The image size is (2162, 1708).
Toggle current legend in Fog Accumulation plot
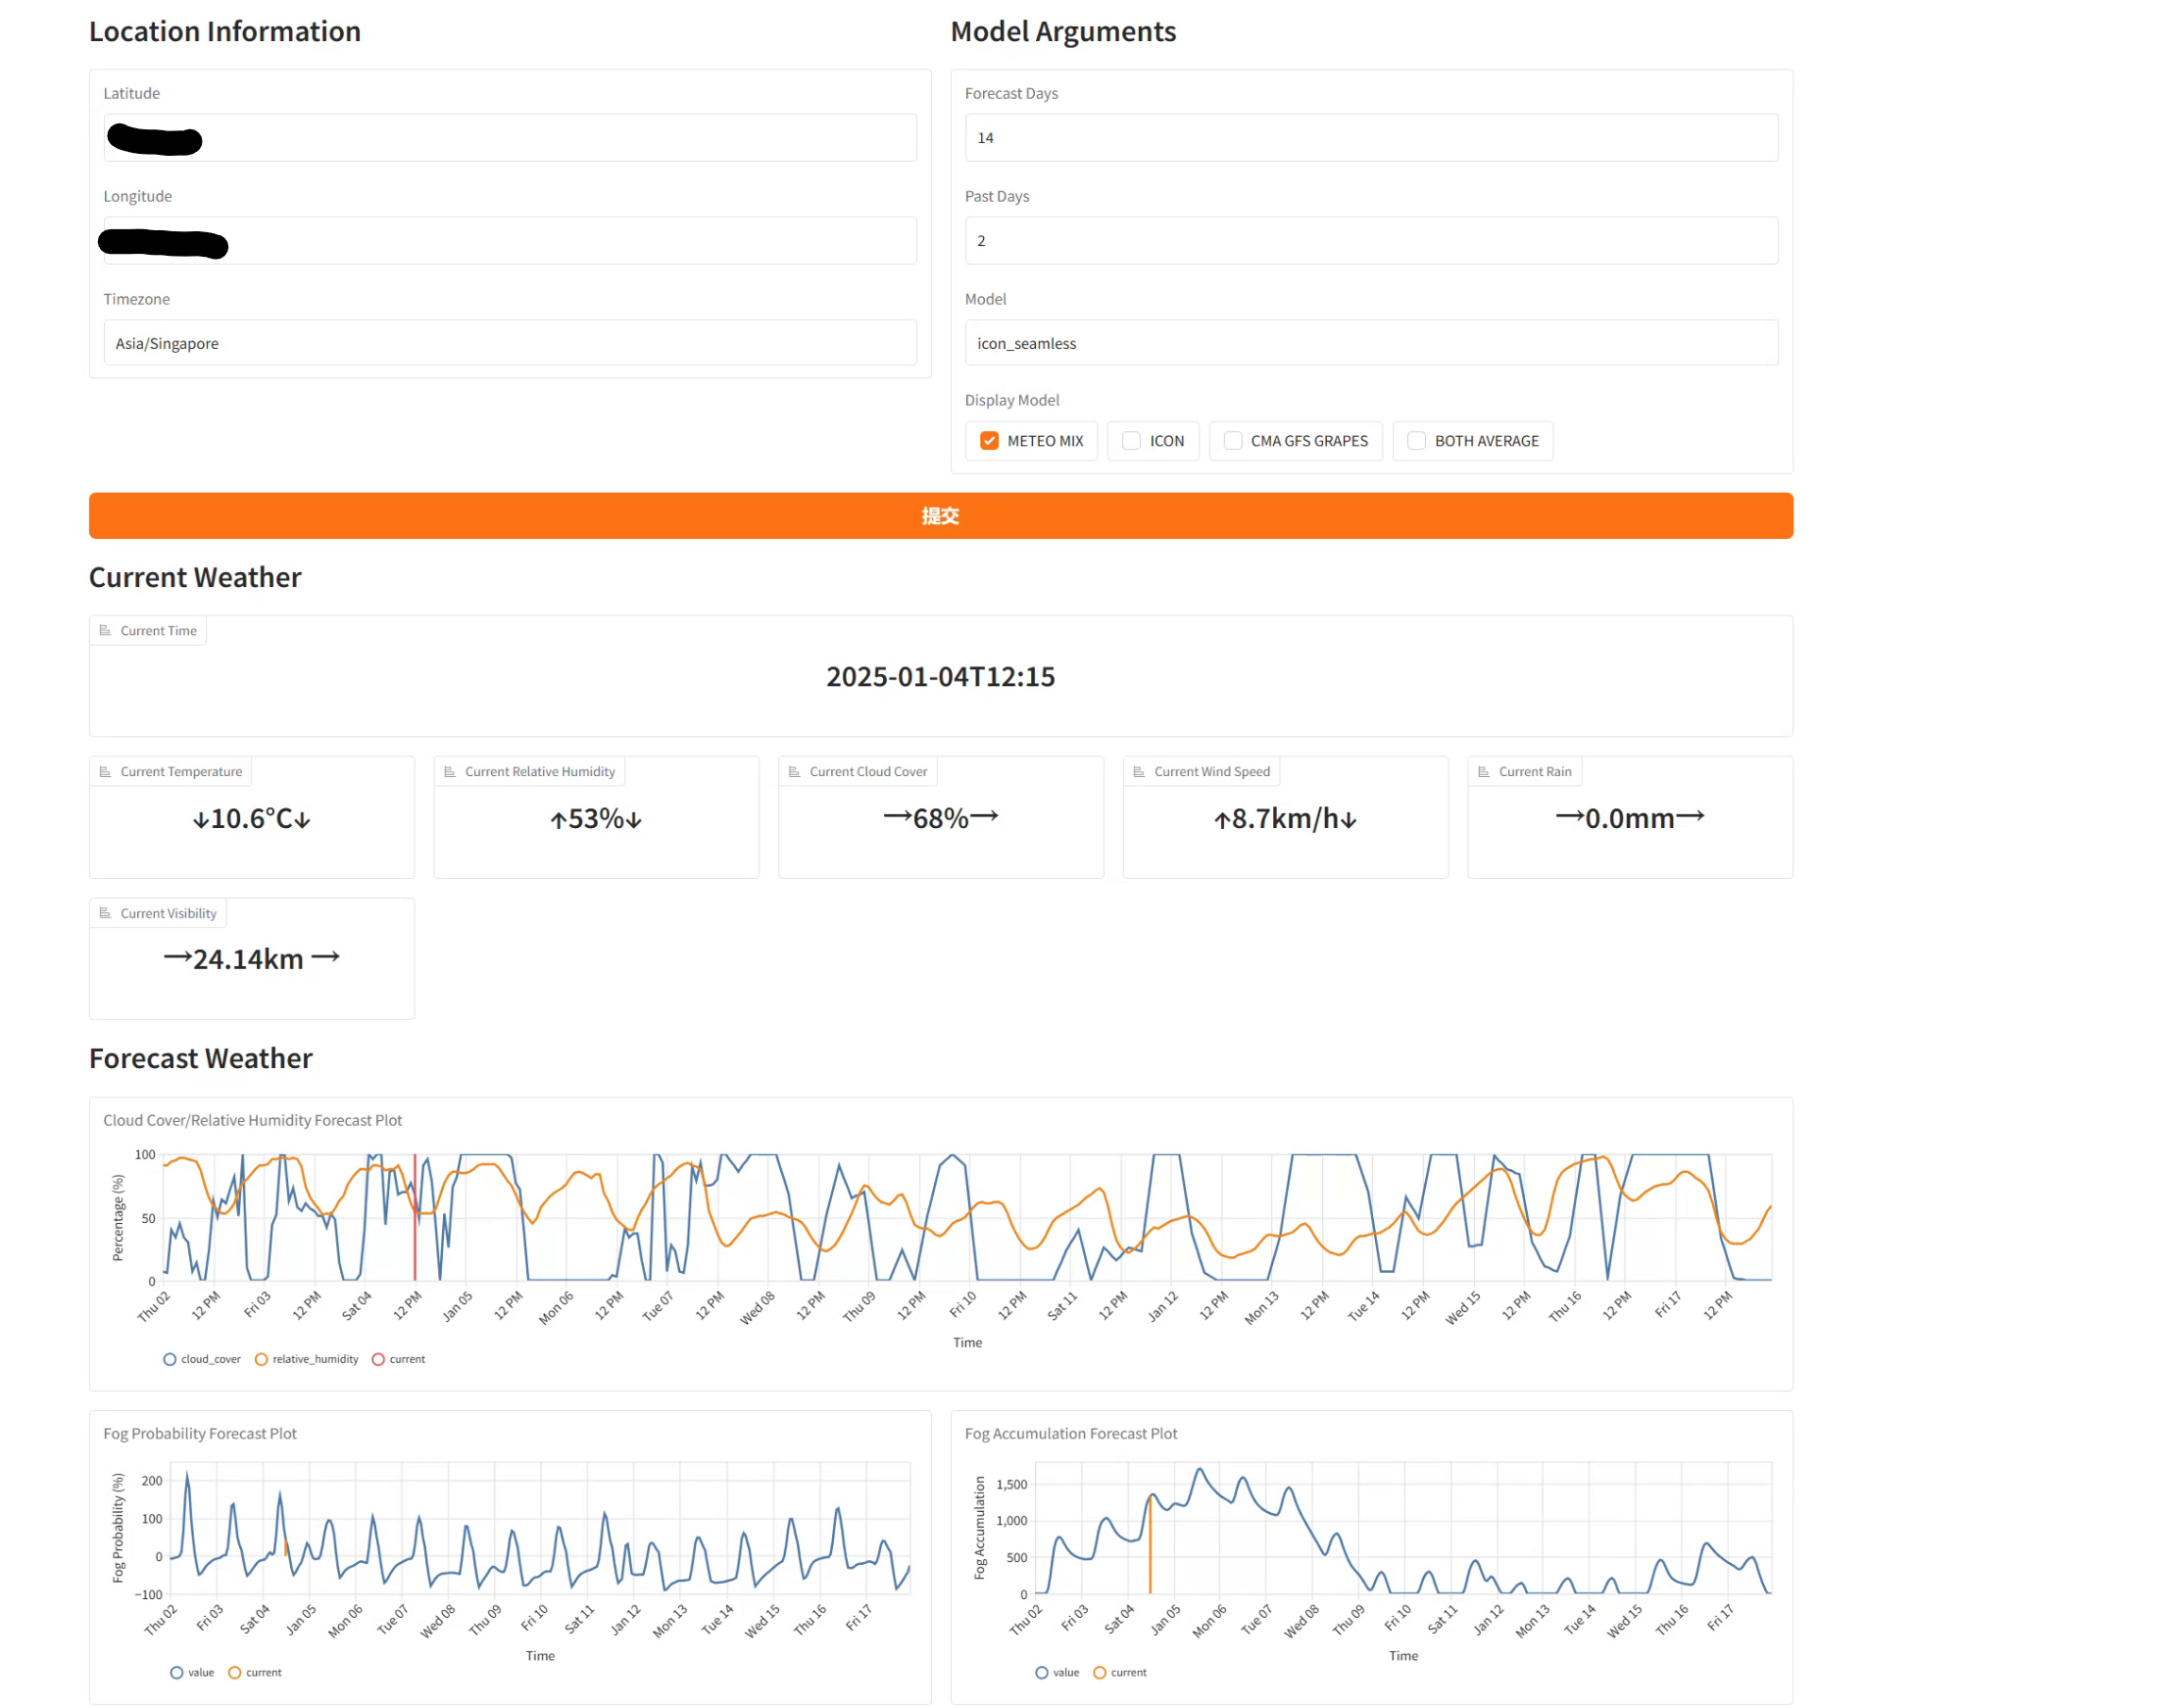pos(1100,1673)
